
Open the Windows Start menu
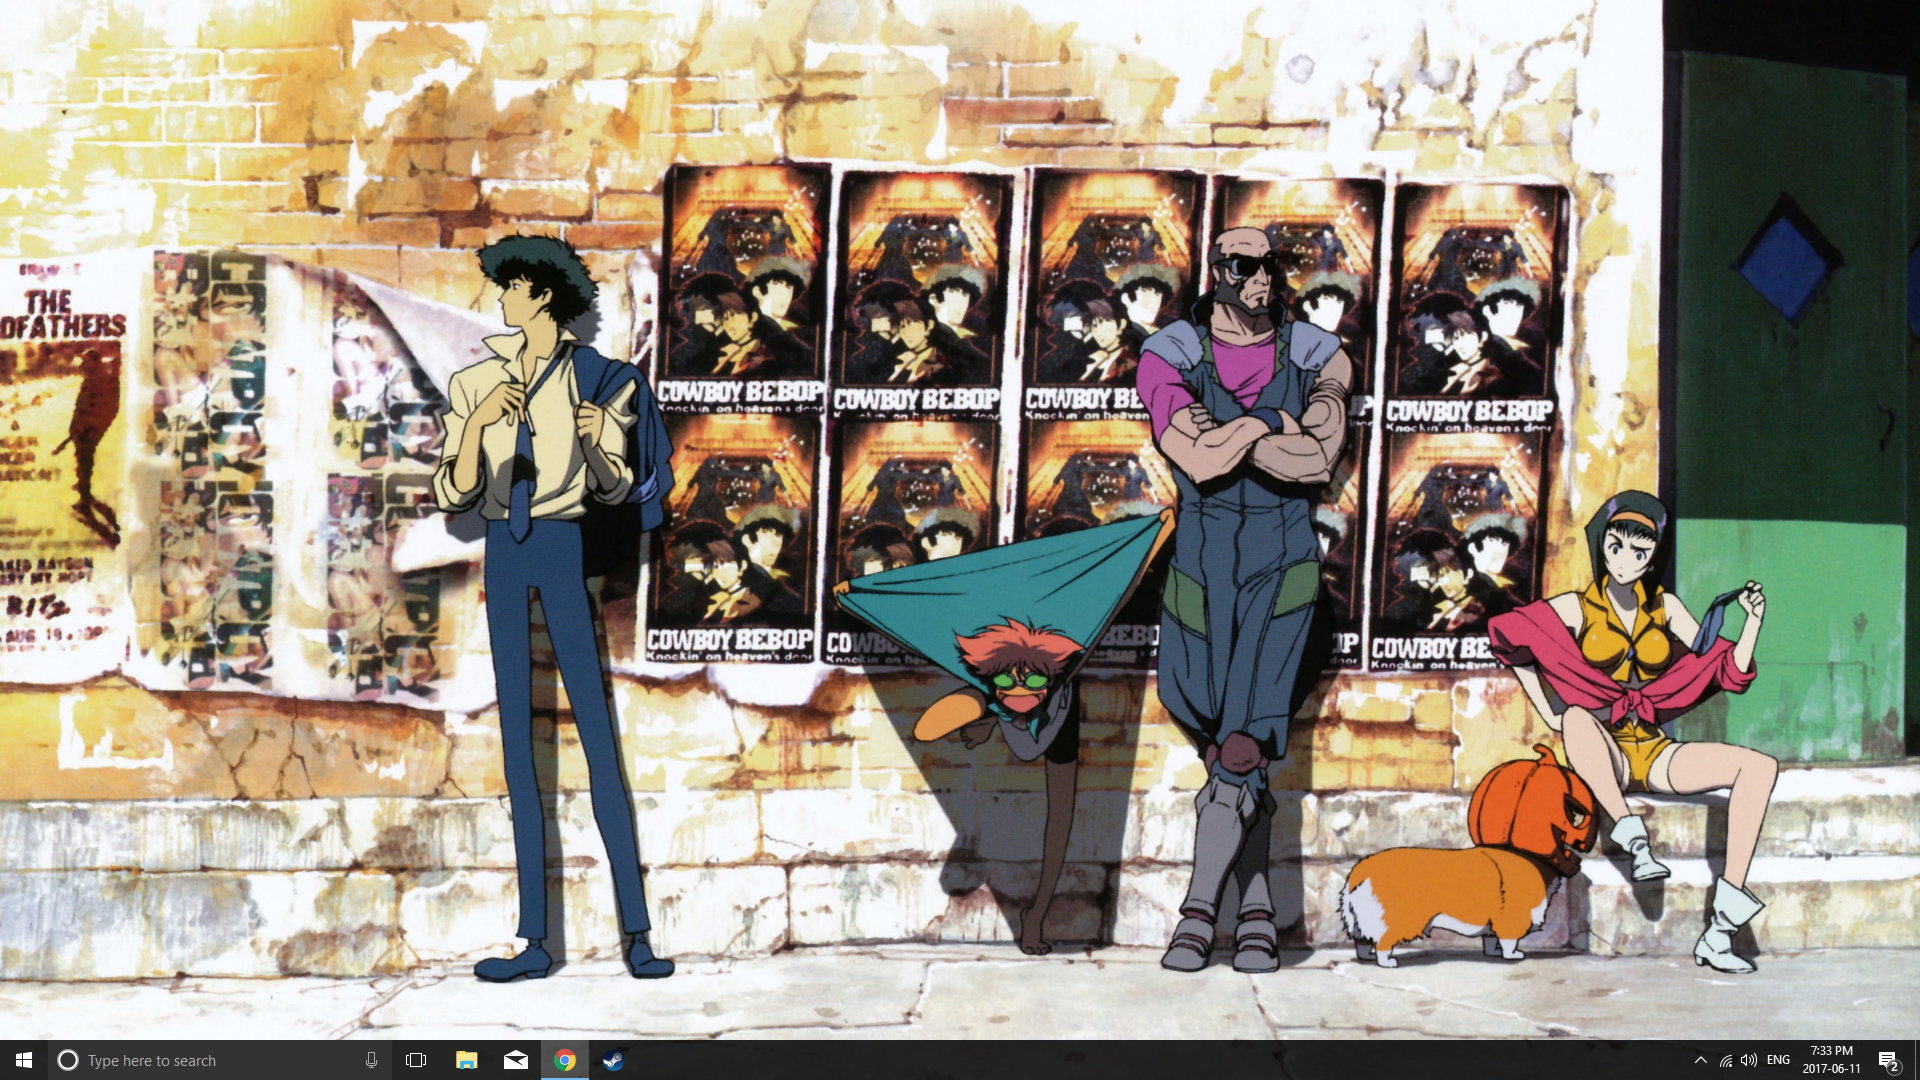tap(24, 1060)
